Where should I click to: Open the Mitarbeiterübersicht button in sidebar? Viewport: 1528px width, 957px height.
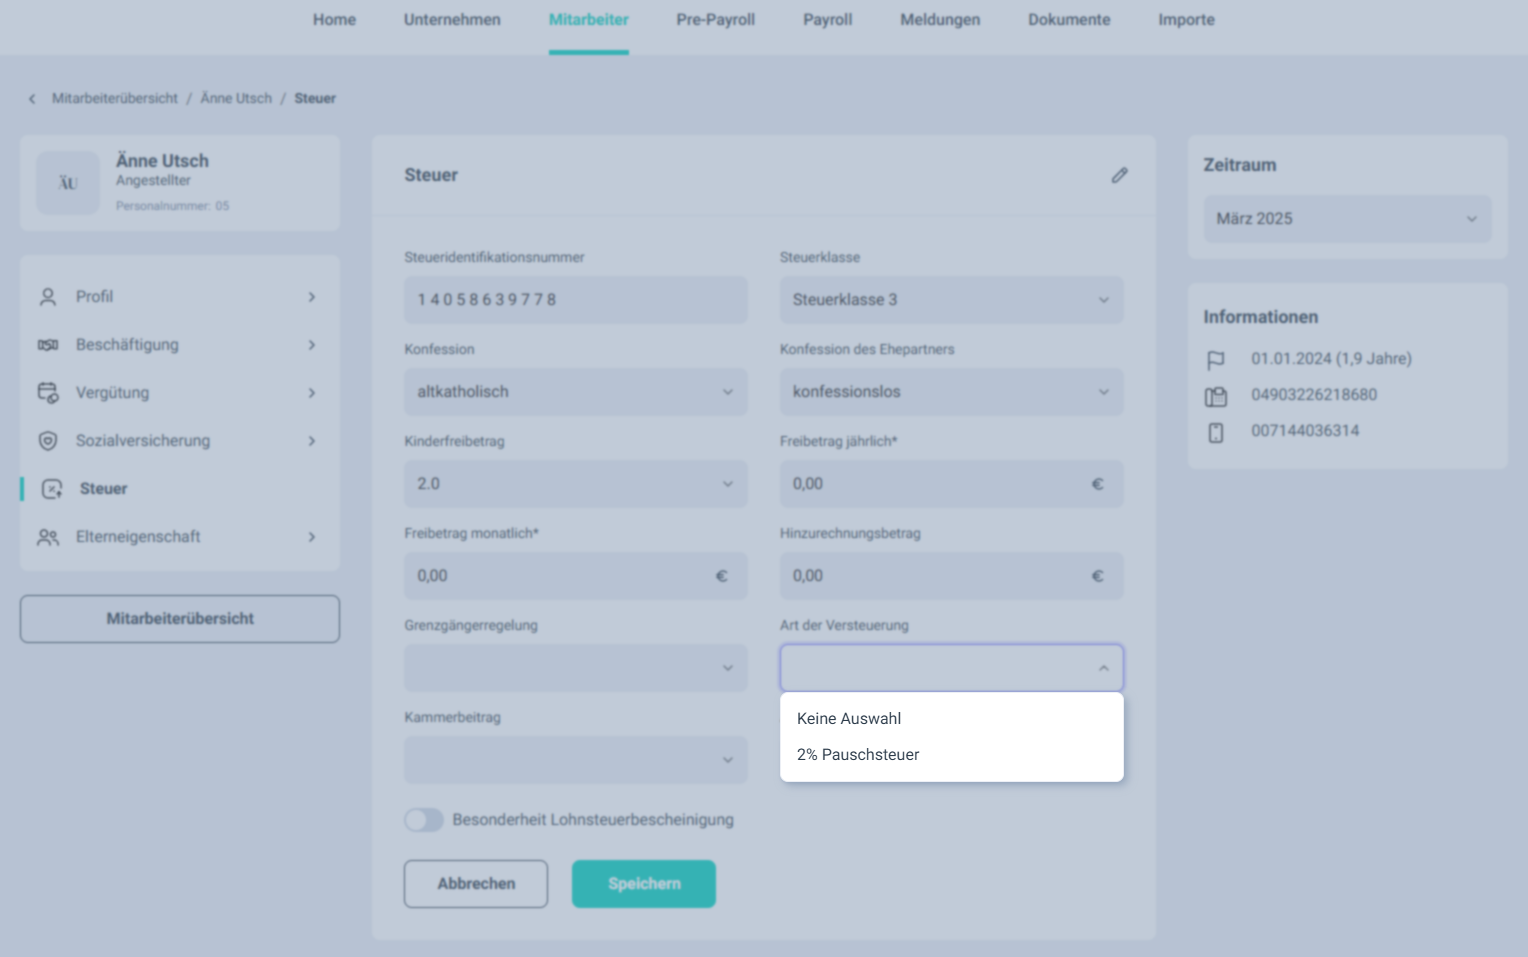[x=180, y=619]
